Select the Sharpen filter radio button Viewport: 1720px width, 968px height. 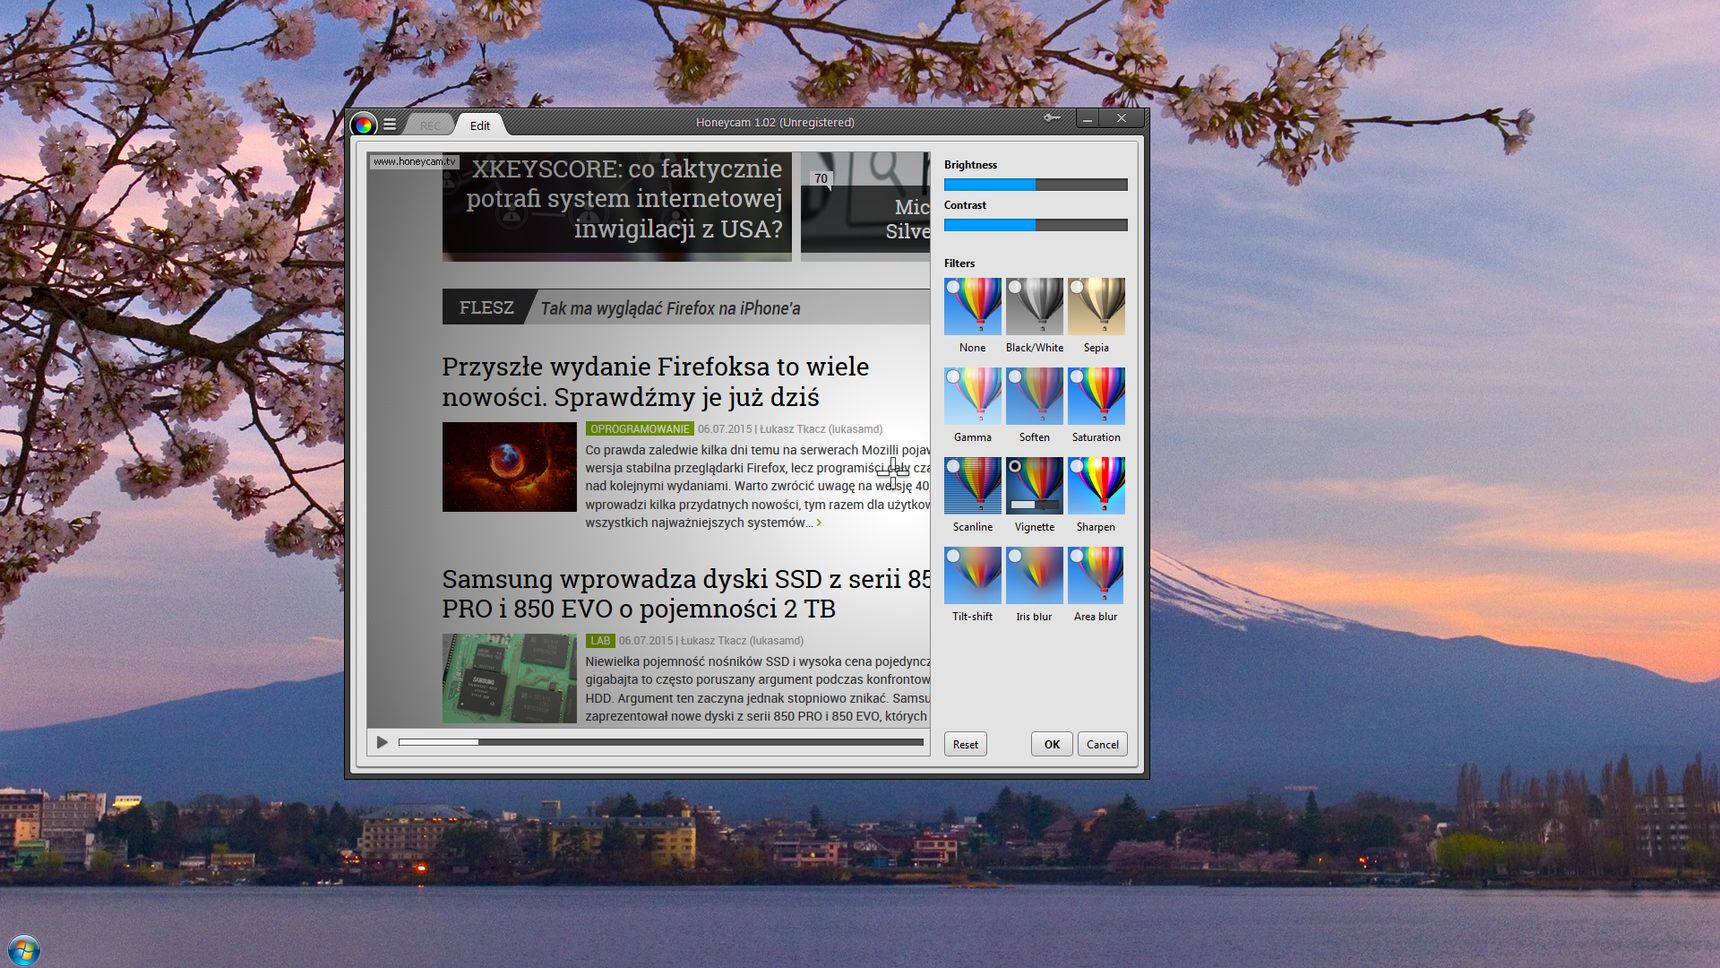click(x=1077, y=466)
